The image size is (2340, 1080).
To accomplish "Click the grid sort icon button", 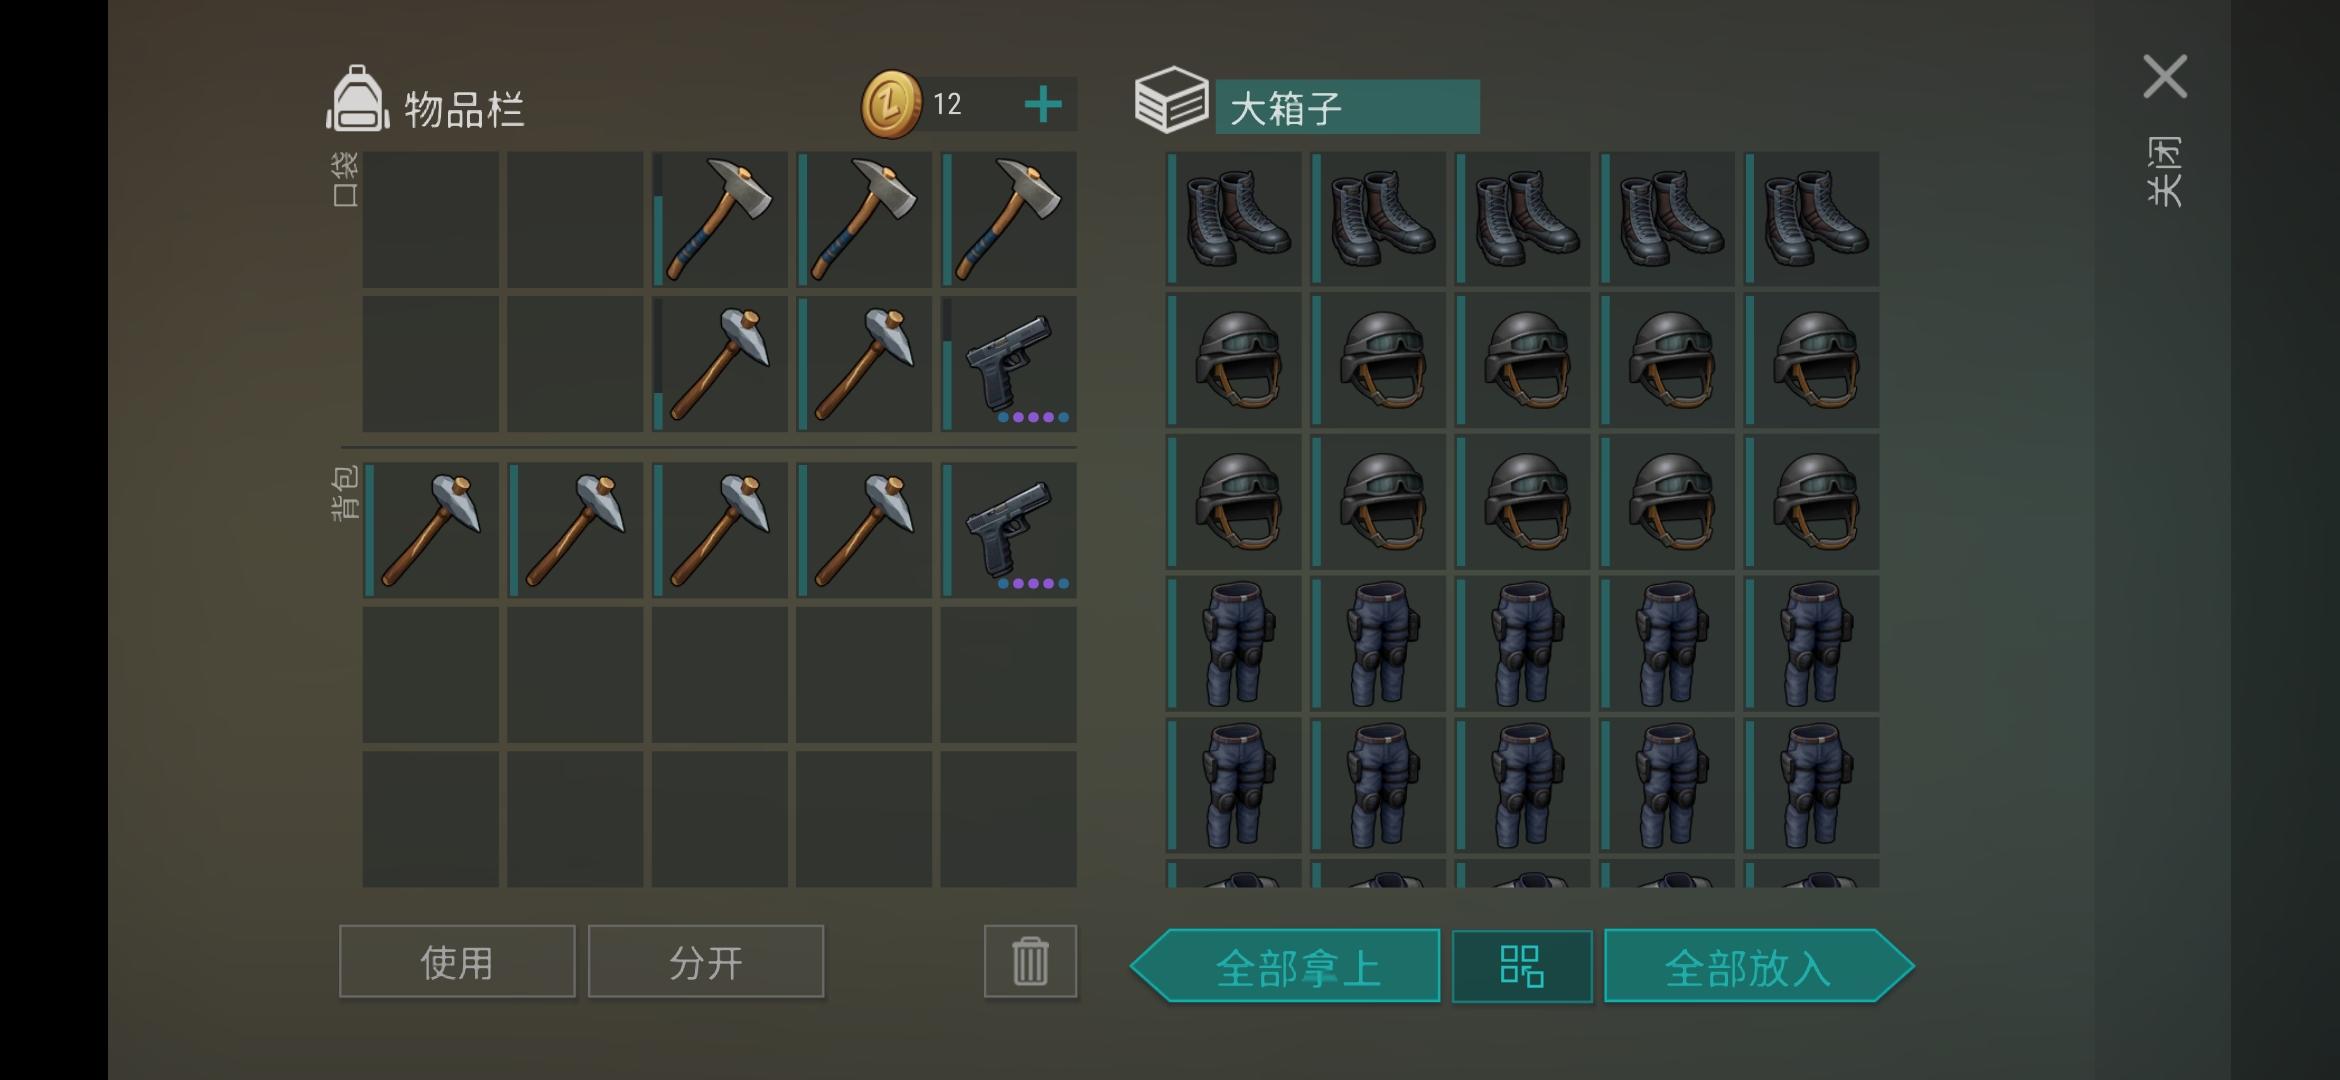I will (x=1521, y=966).
